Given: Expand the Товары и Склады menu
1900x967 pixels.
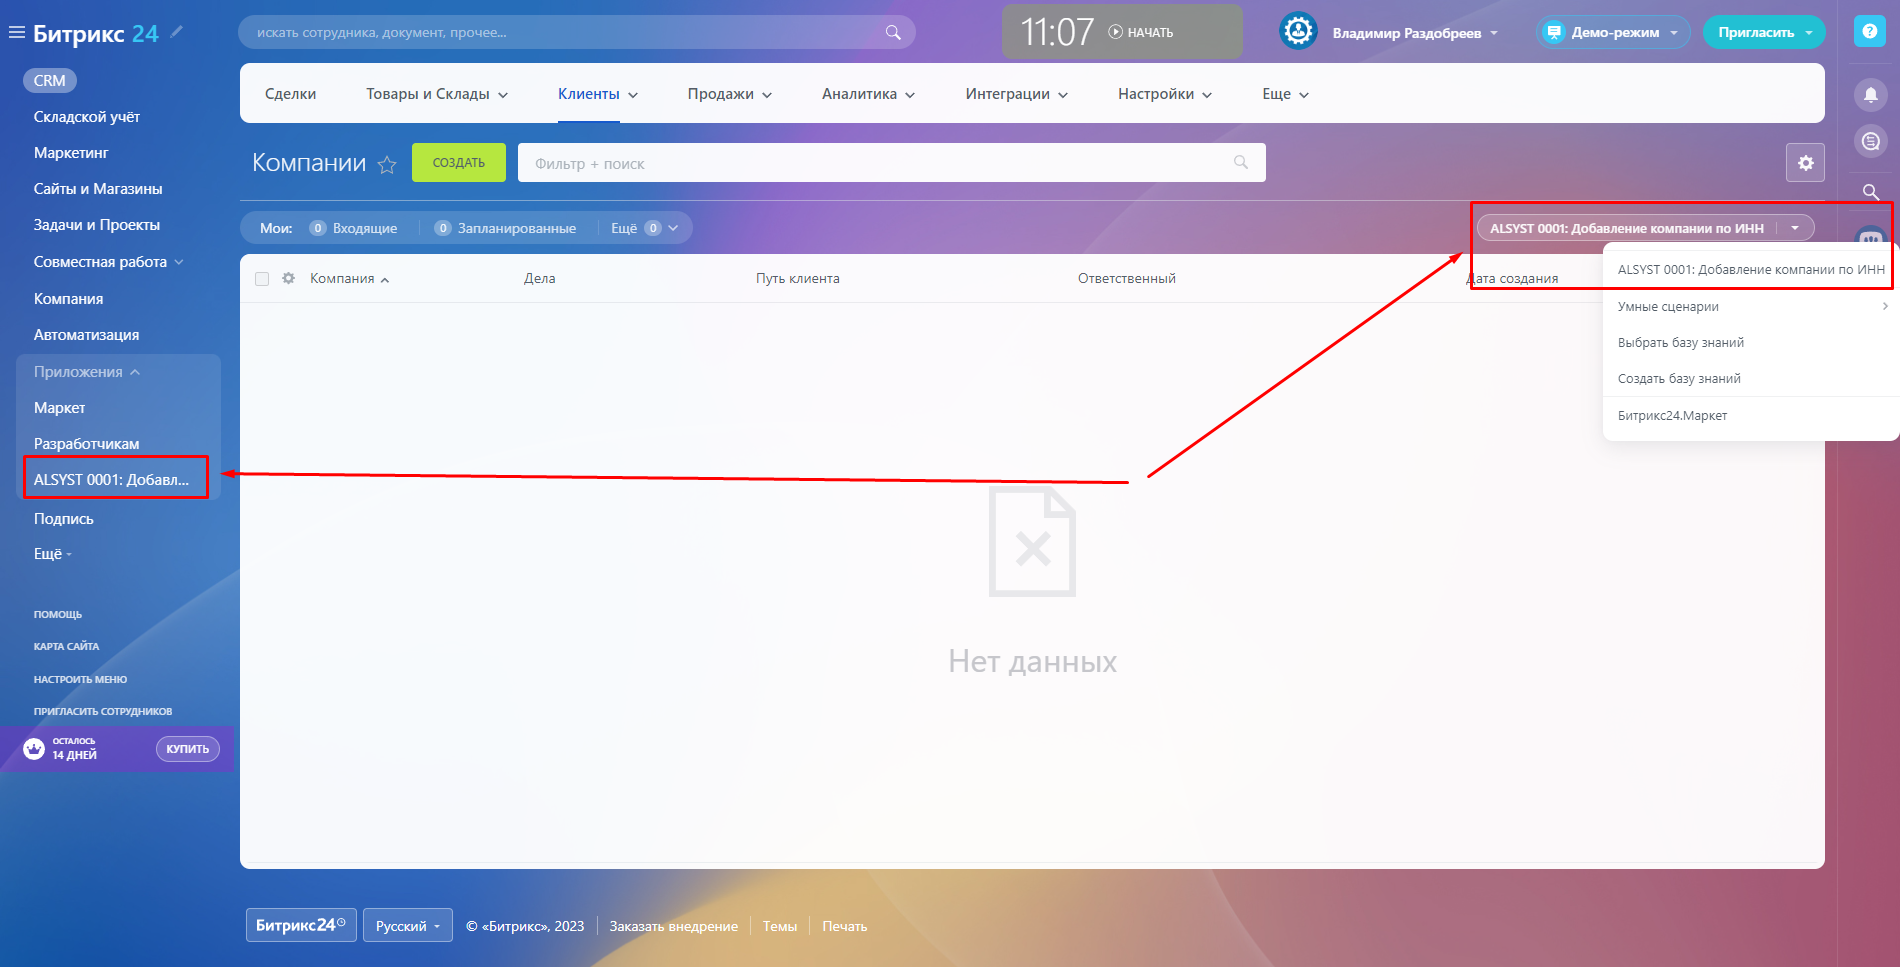Looking at the screenshot, I should pyautogui.click(x=437, y=94).
